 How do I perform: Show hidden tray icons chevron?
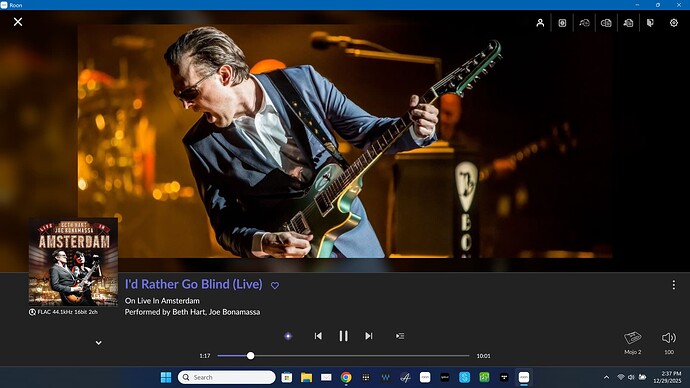point(606,377)
